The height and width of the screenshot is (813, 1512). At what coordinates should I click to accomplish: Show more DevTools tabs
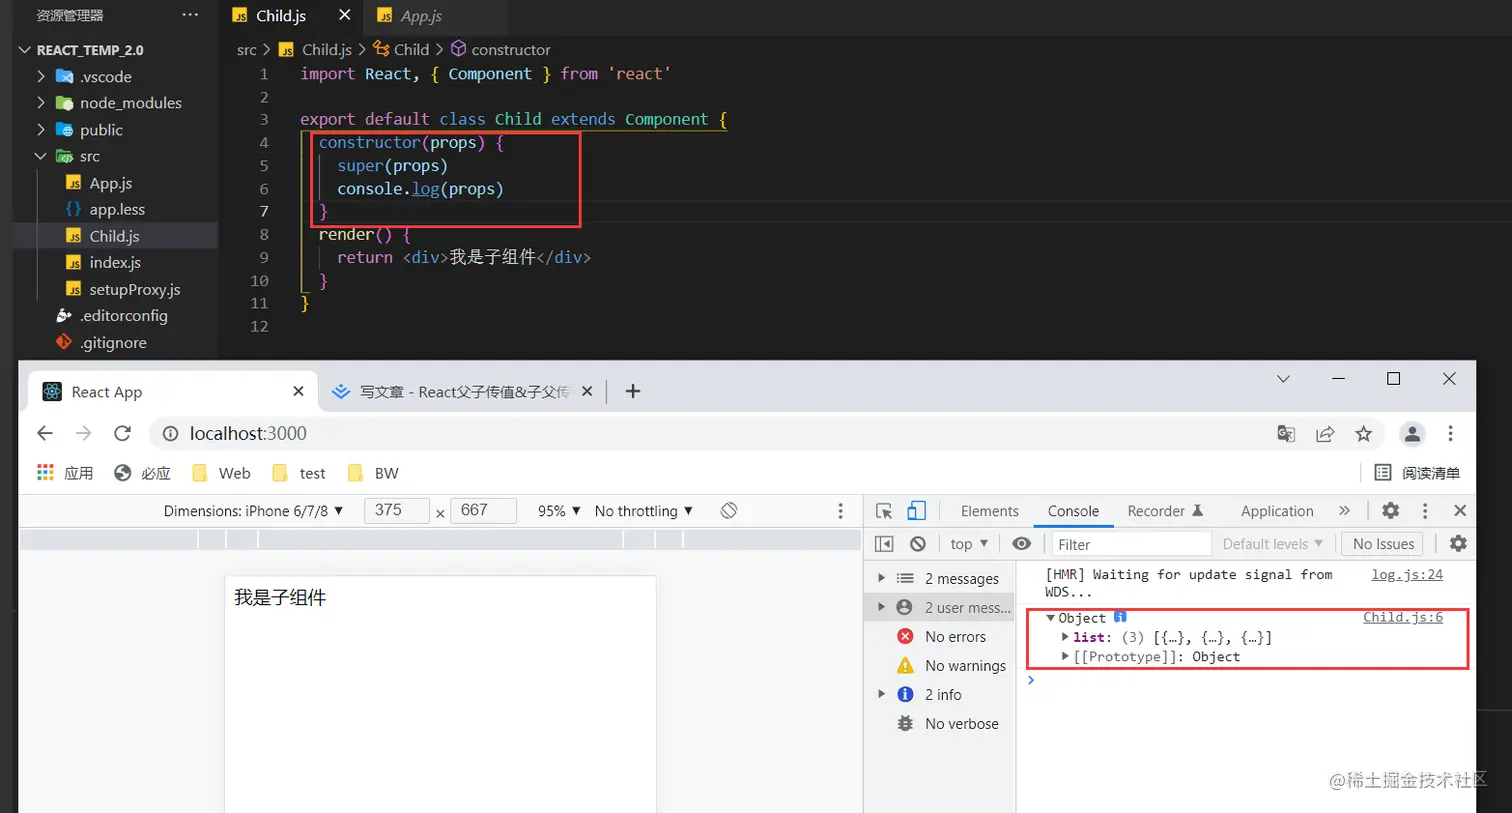tap(1344, 511)
